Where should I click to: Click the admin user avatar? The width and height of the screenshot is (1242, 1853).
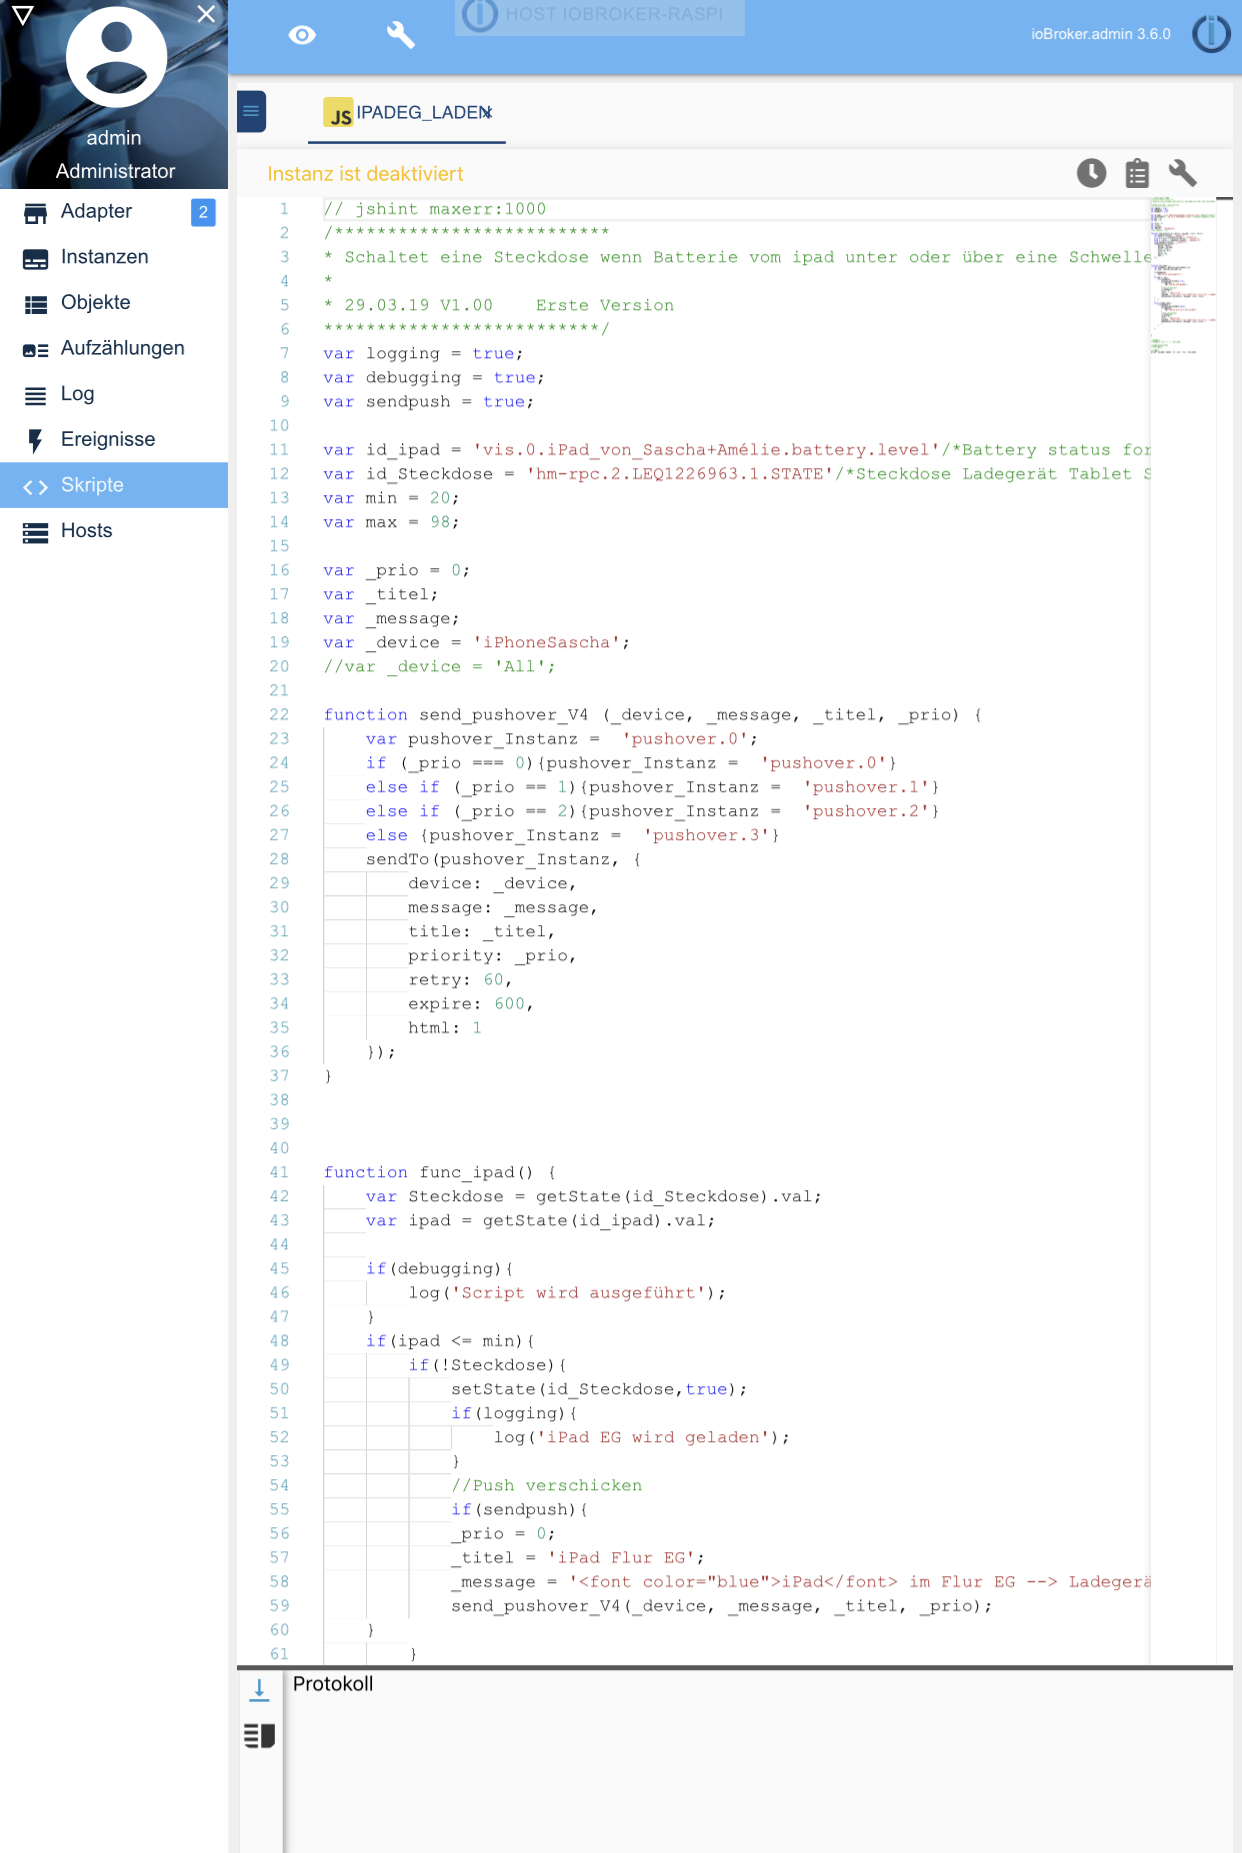(x=116, y=57)
